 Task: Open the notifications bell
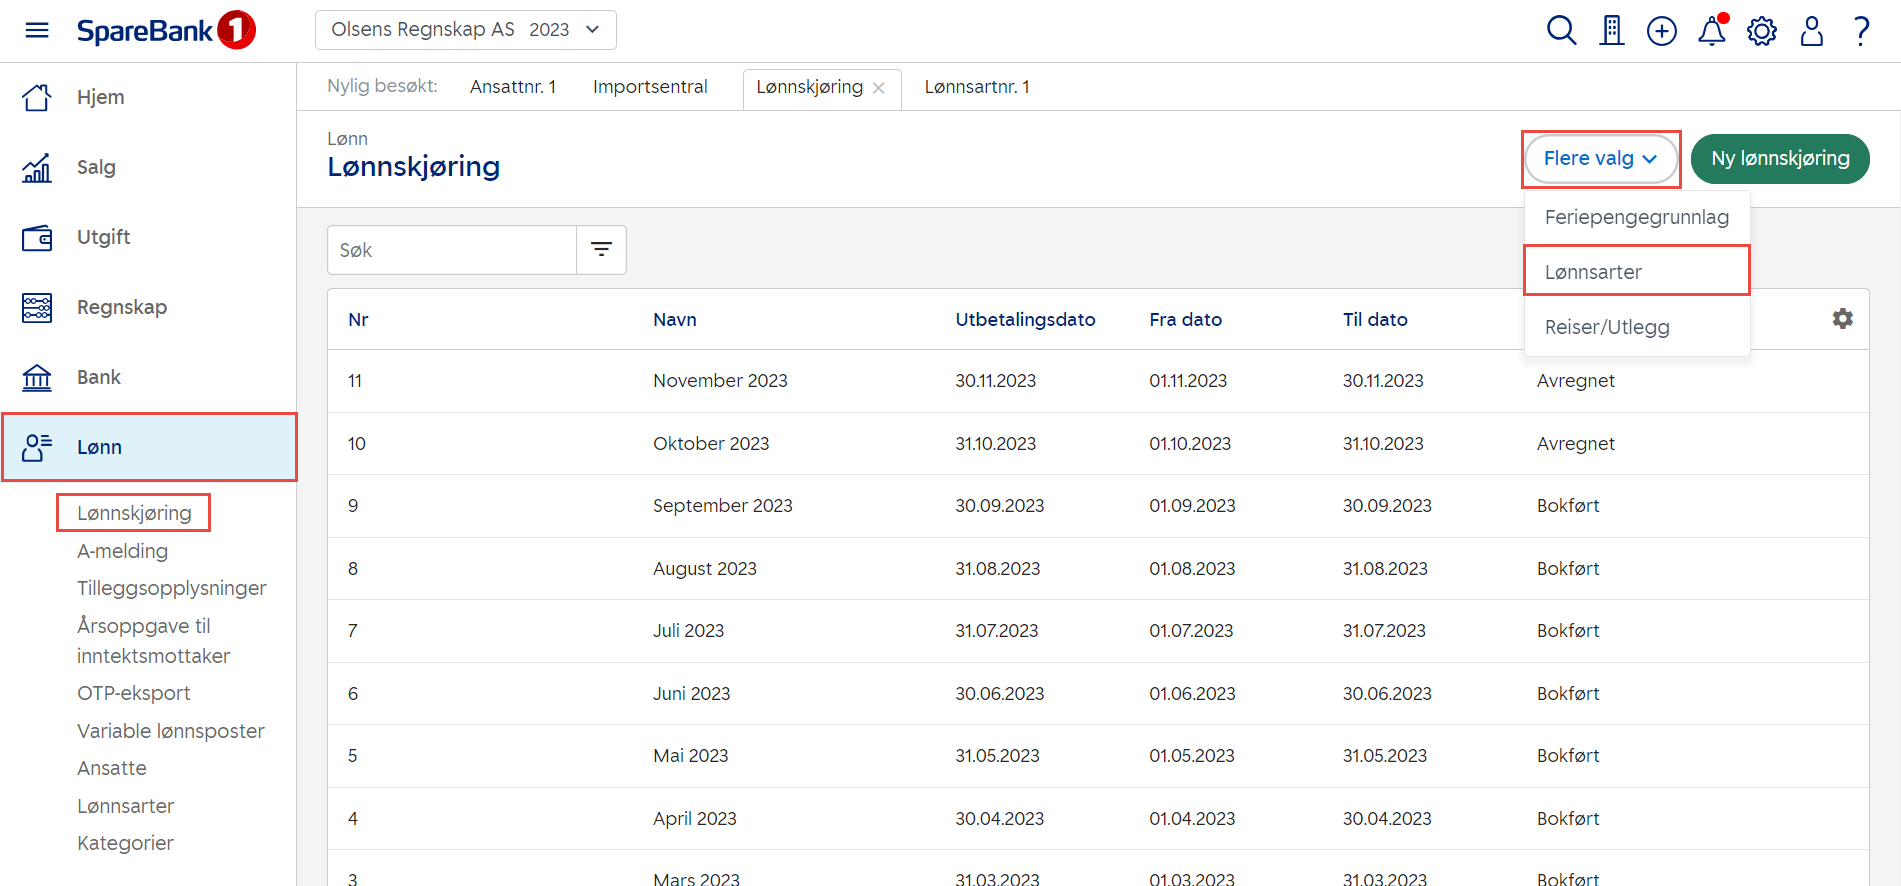coord(1711,31)
